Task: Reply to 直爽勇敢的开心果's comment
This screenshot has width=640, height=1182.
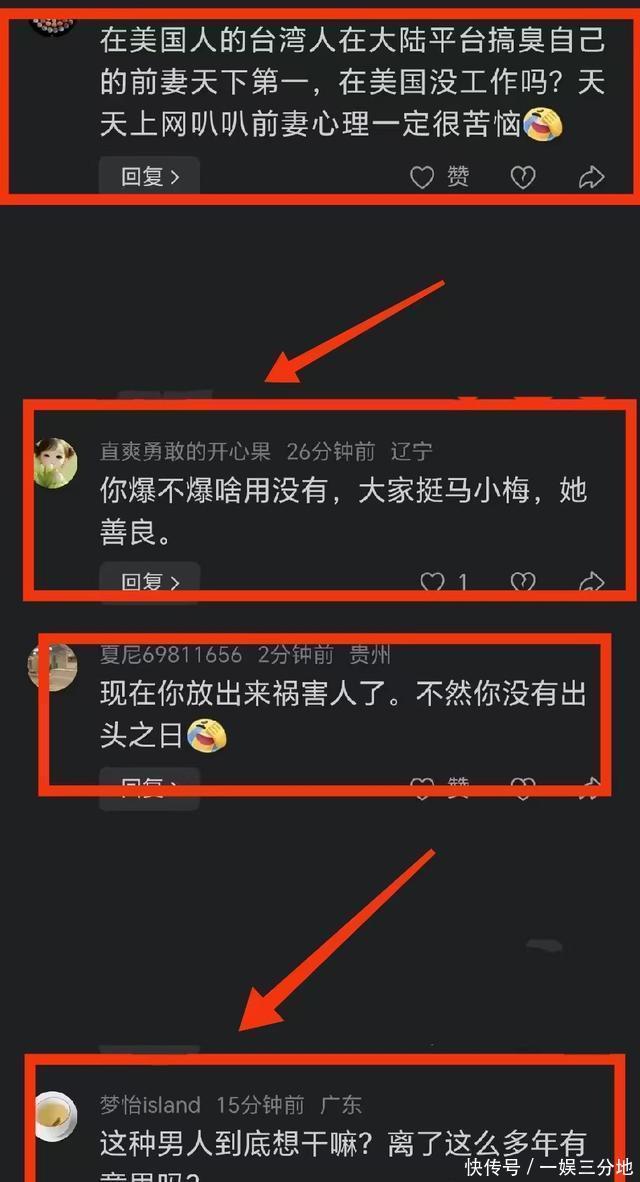Action: (149, 583)
